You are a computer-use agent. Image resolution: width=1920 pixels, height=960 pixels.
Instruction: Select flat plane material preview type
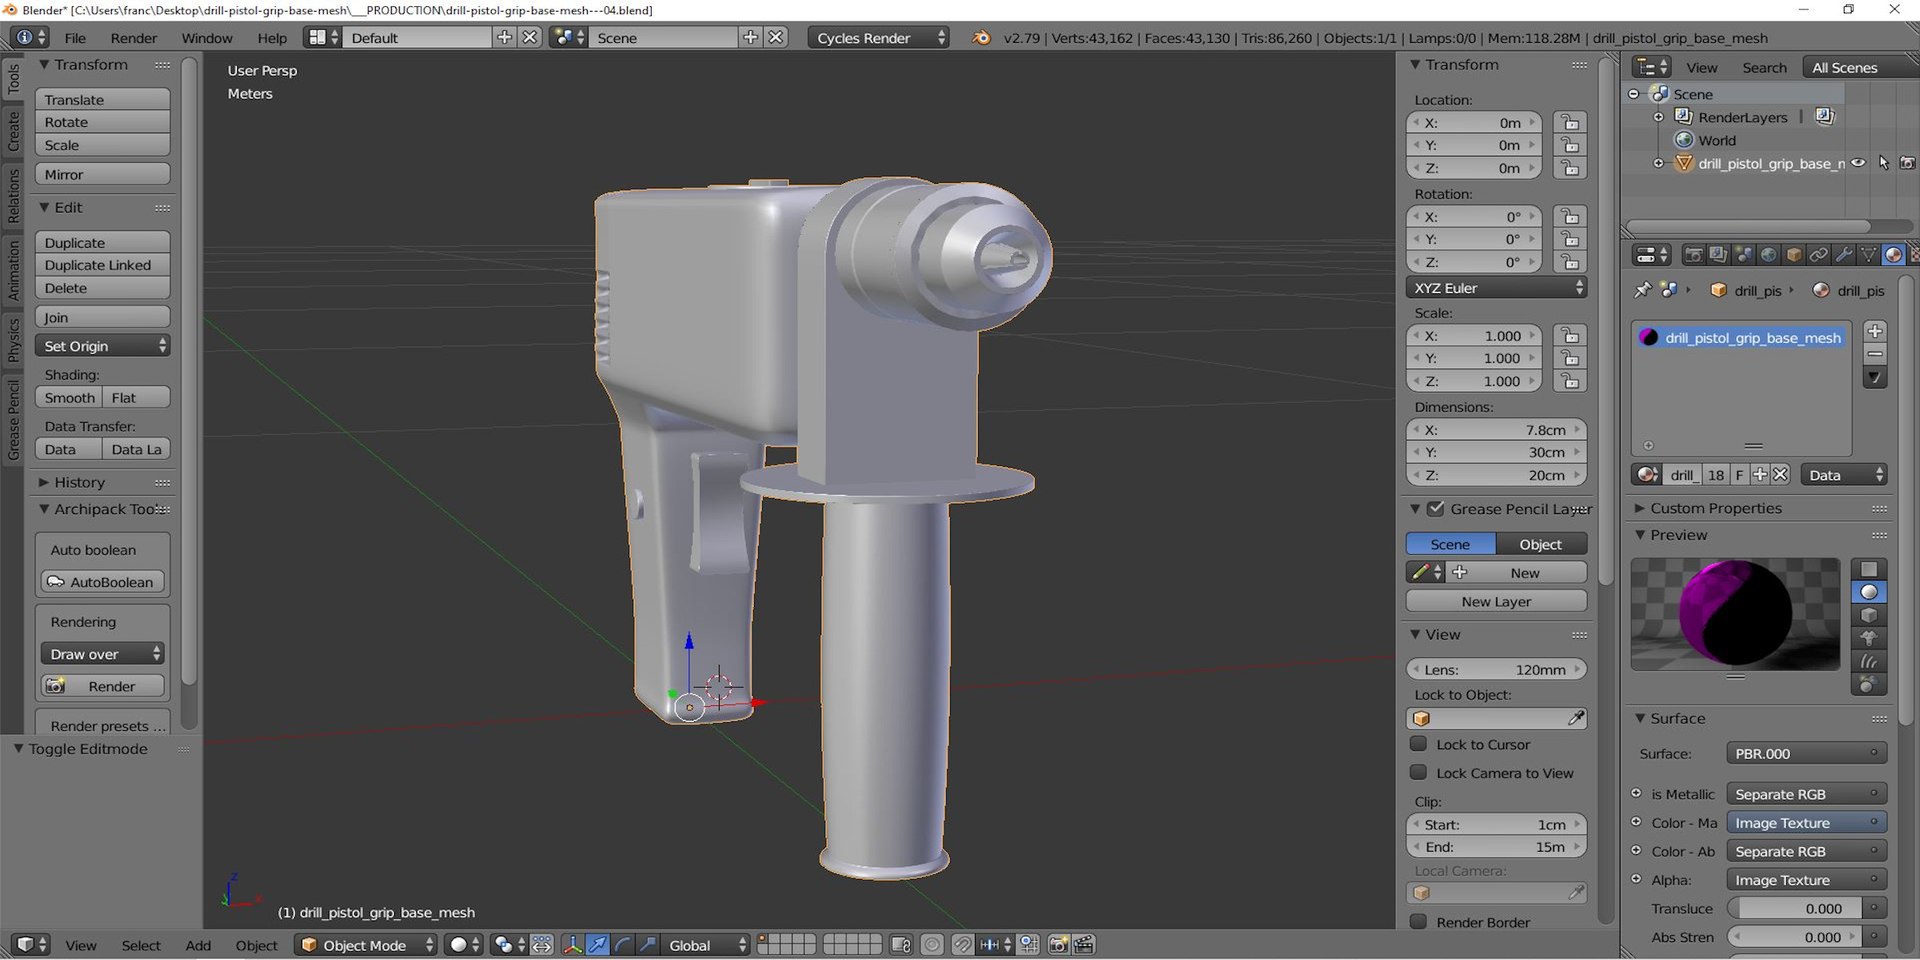point(1868,569)
